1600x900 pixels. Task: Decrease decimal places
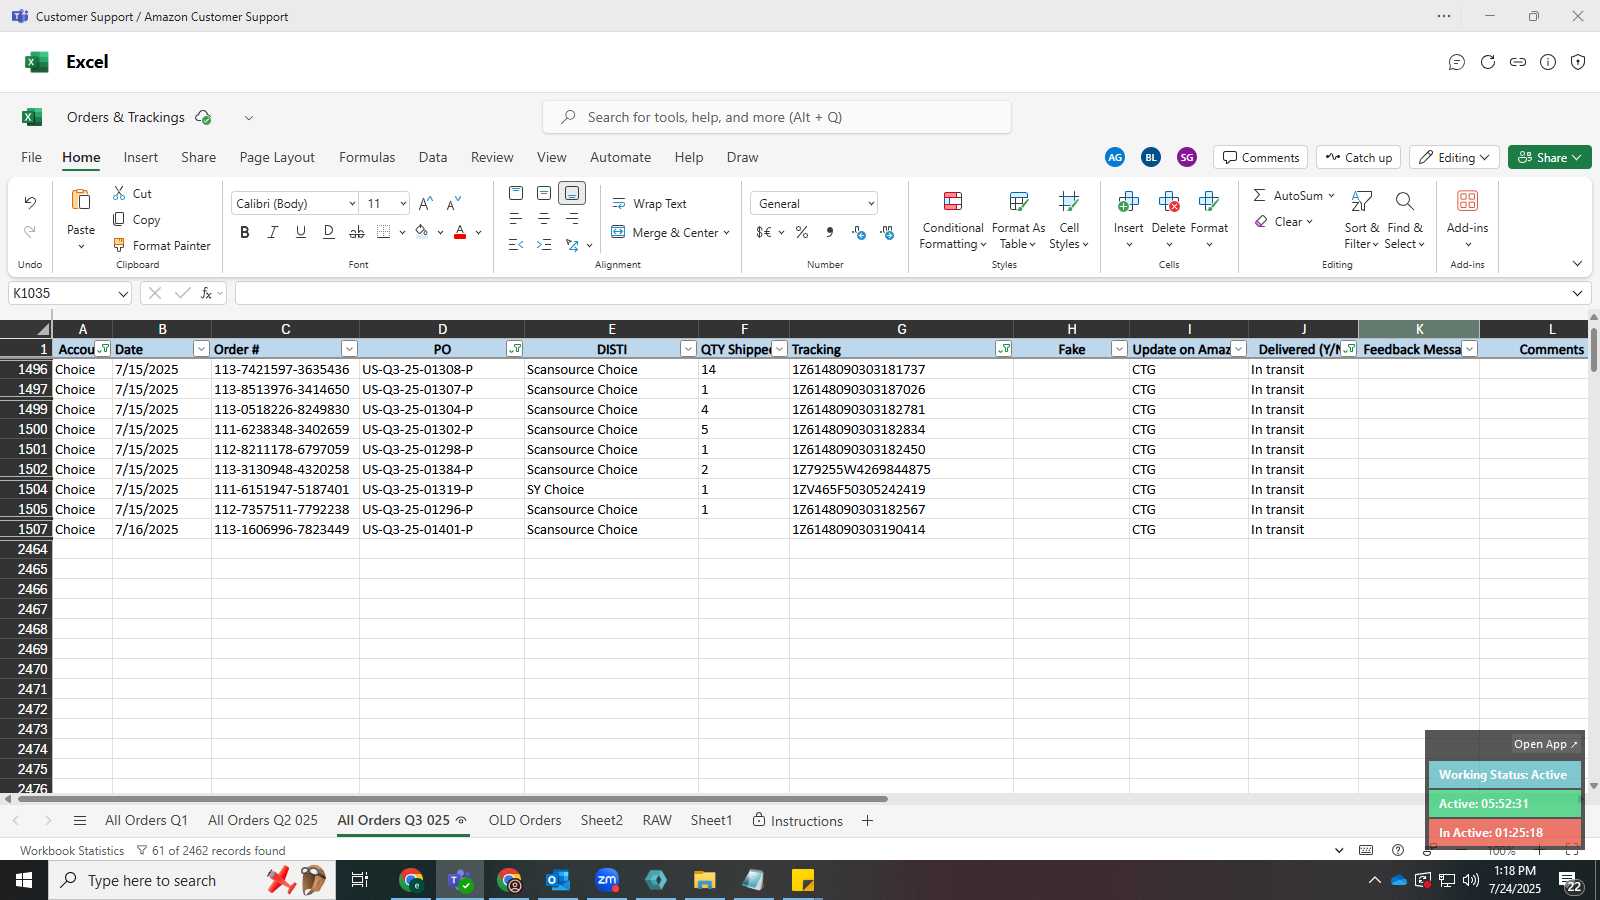pos(887,232)
